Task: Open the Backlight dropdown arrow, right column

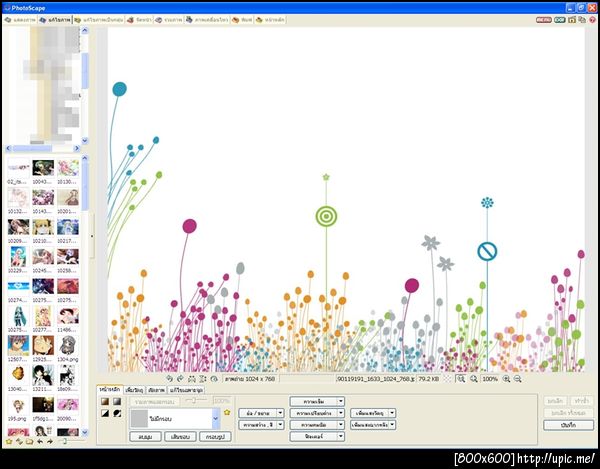Action: (x=392, y=425)
